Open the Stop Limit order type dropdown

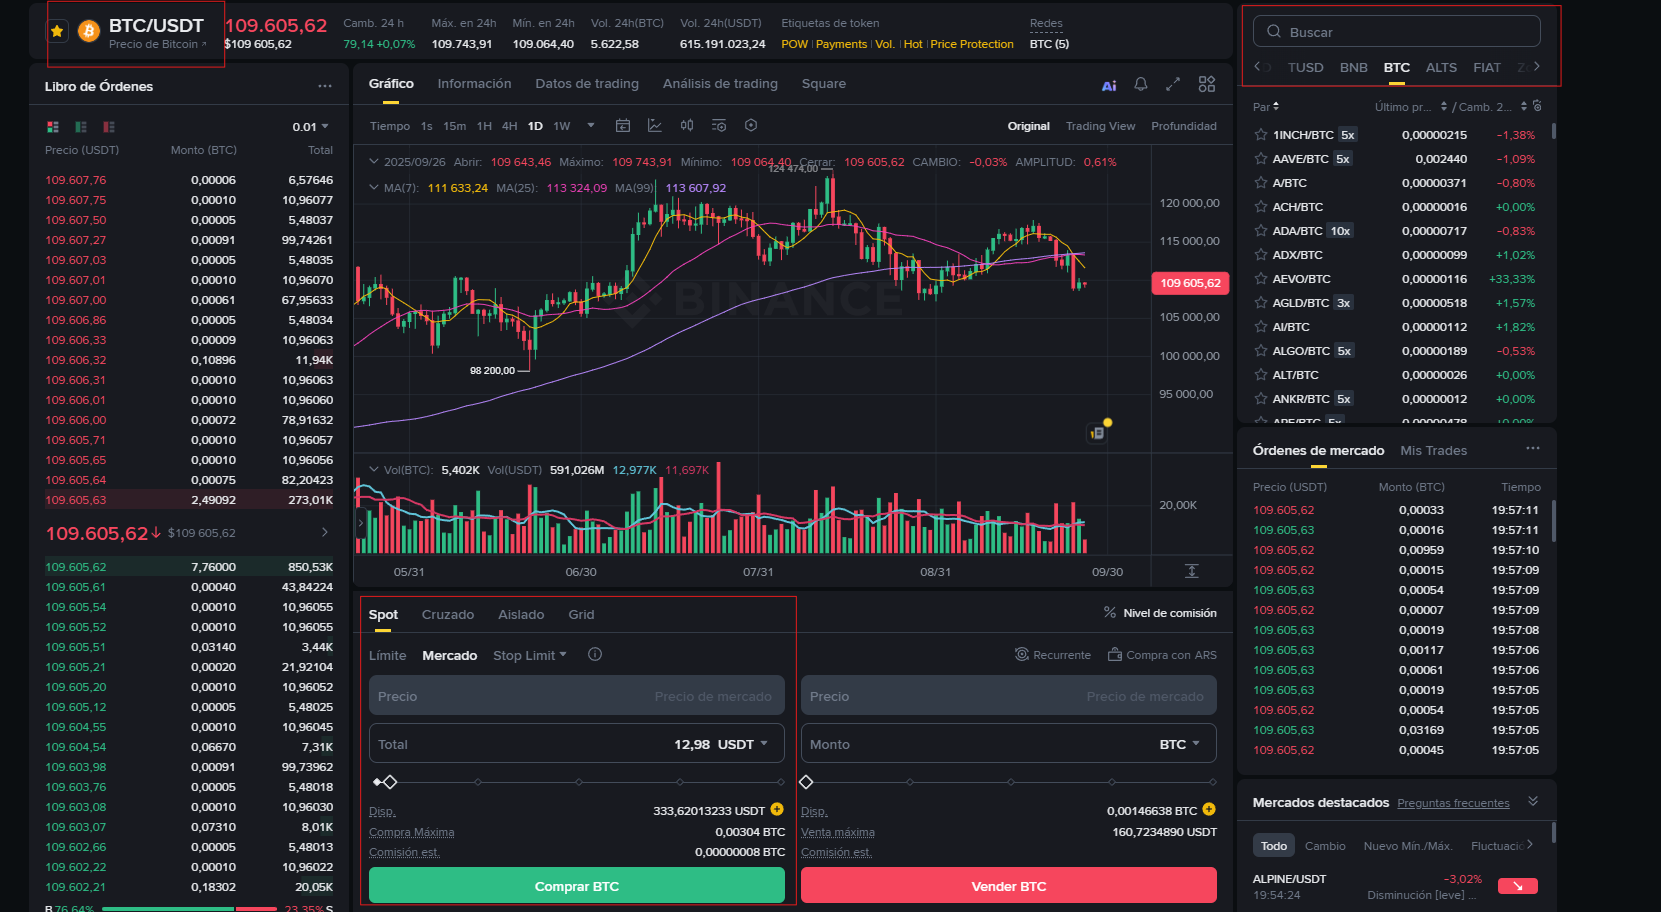[529, 655]
